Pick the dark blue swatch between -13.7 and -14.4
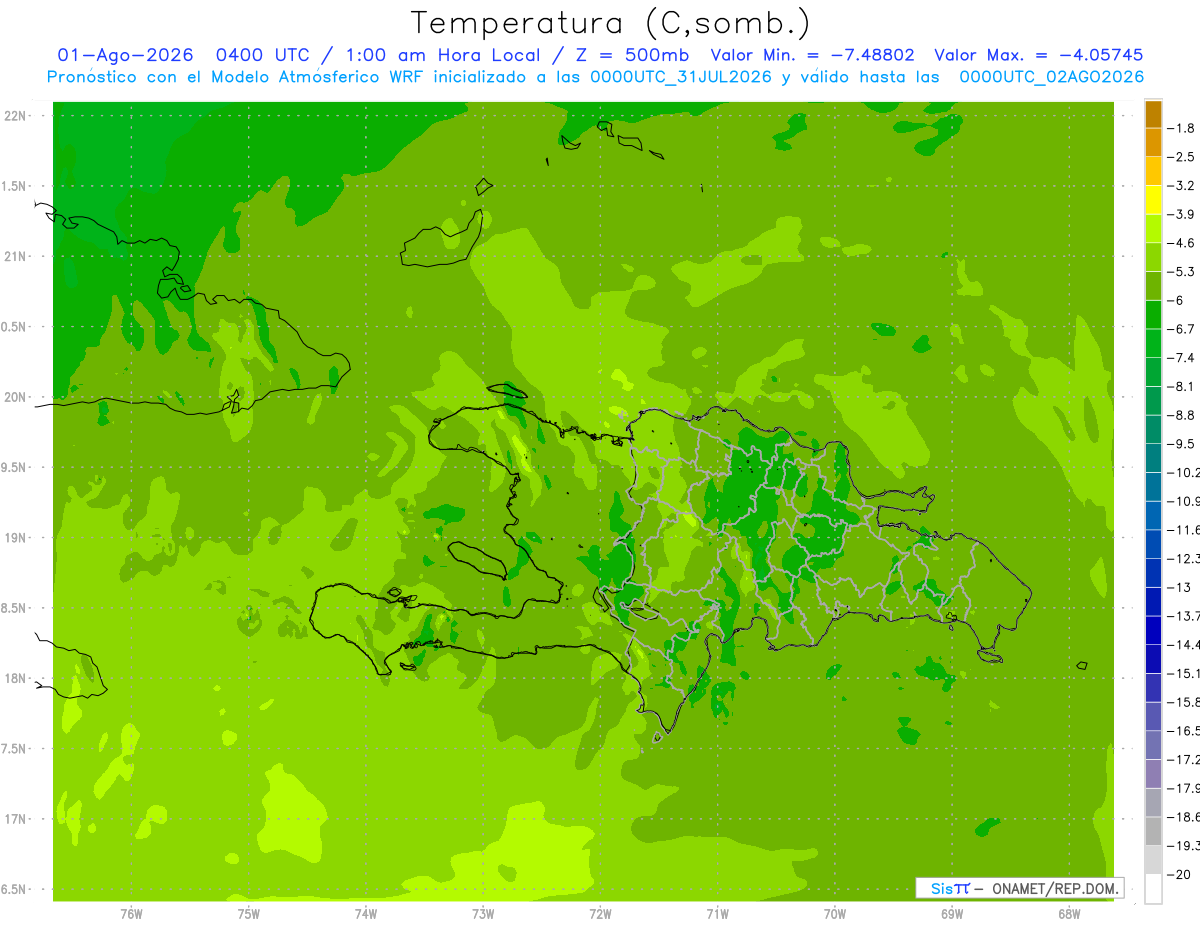Screen dimensions: 1200x927 (1153, 630)
